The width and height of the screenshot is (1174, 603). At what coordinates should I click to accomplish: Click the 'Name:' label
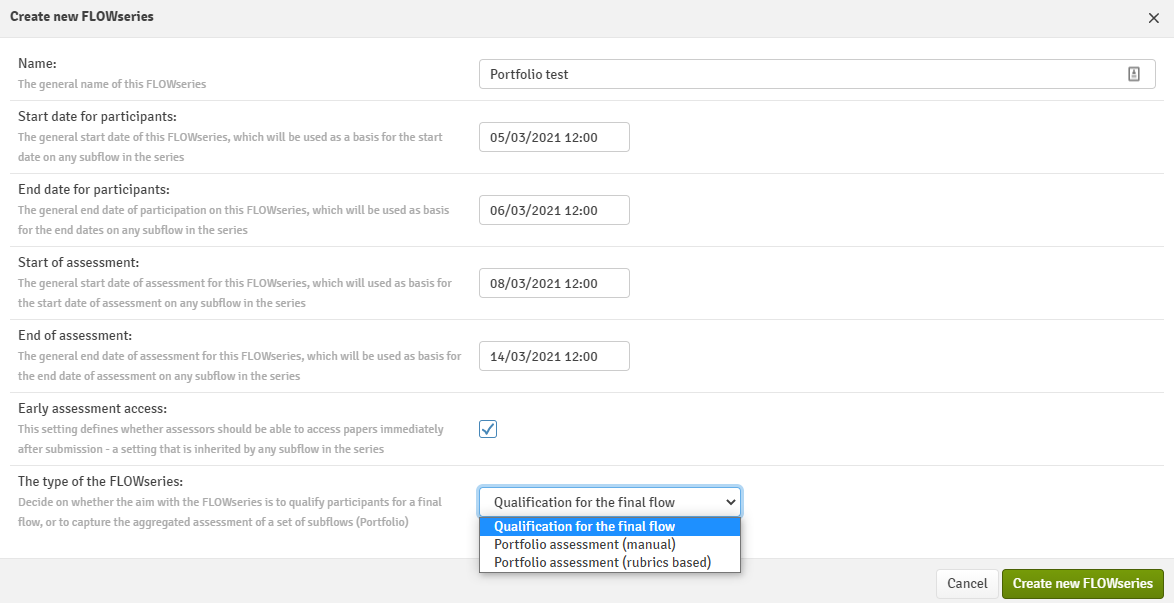pos(37,64)
